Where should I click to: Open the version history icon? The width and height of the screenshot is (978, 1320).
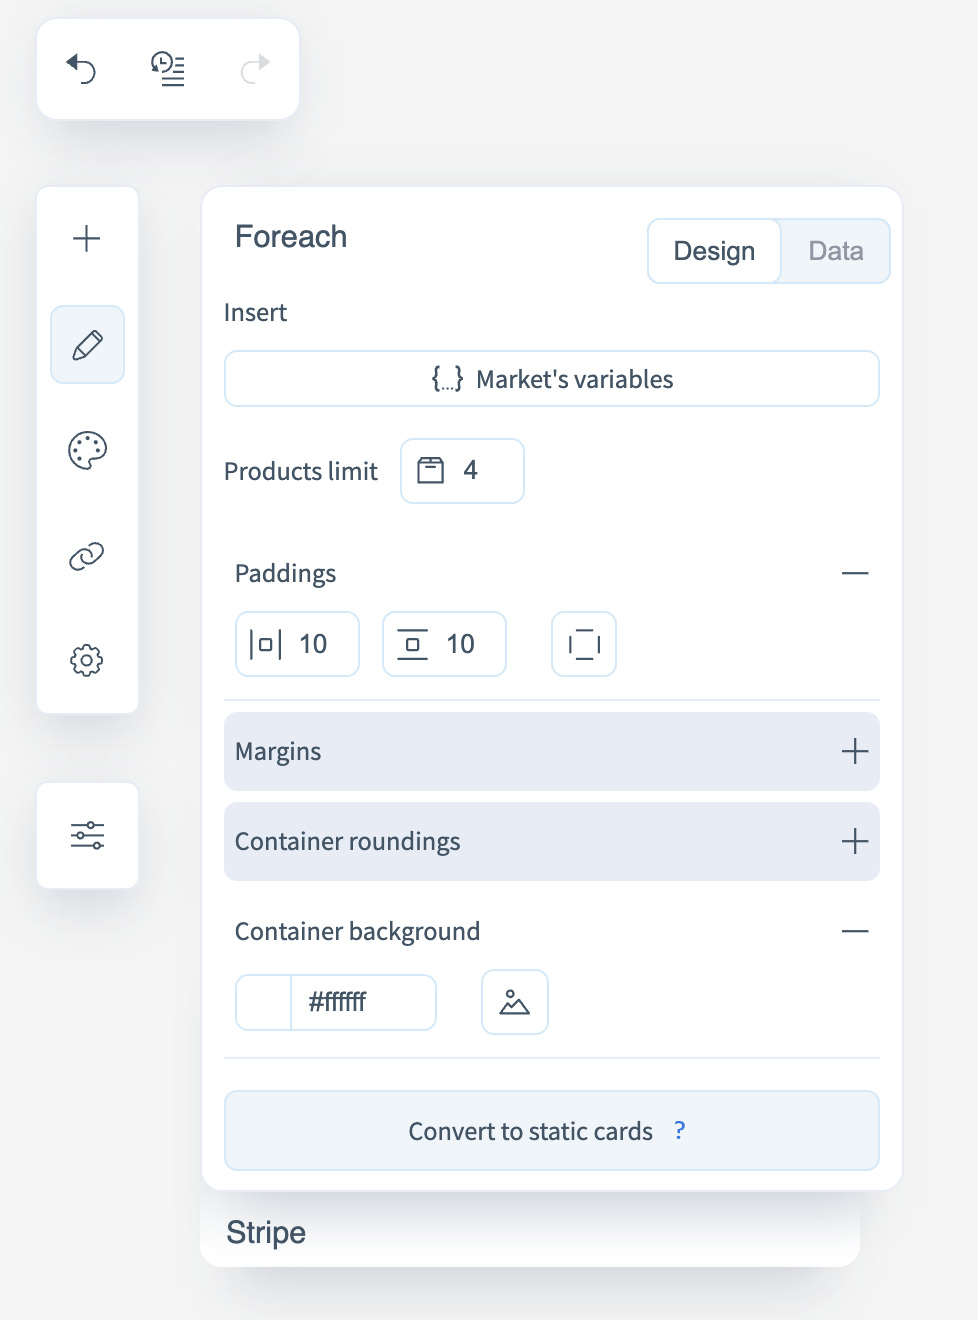click(168, 69)
